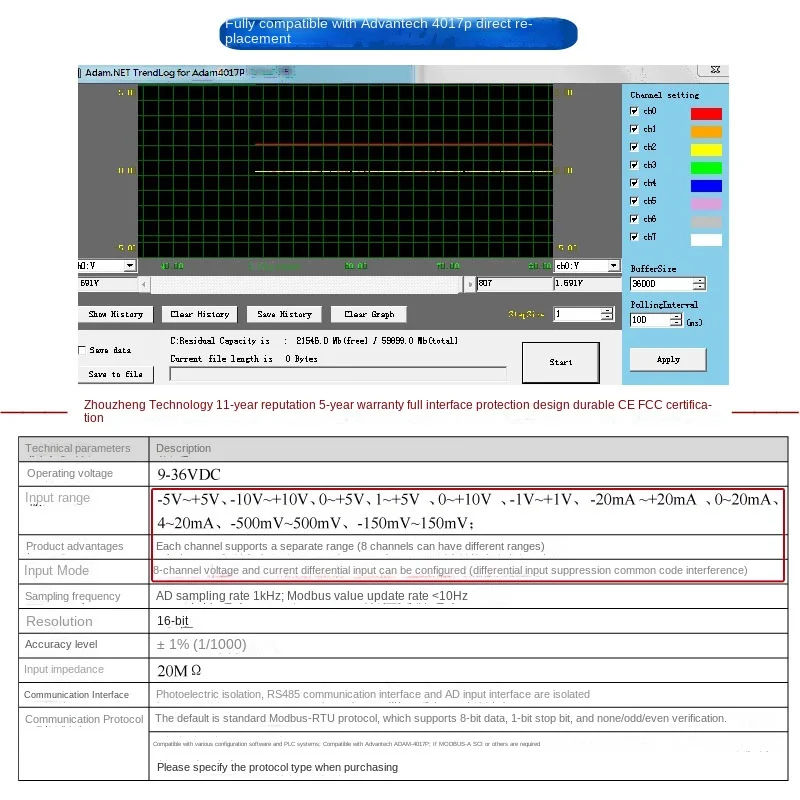Click the history scrollbar left arrow

tap(144, 284)
